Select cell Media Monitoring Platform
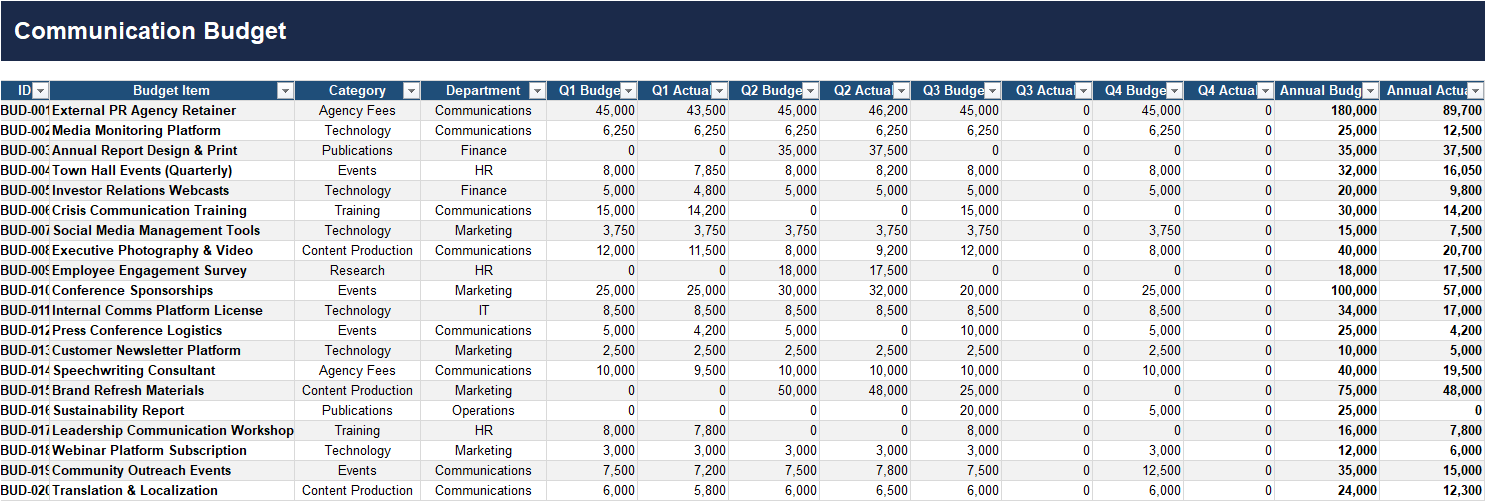The width and height of the screenshot is (1485, 501). [172, 131]
